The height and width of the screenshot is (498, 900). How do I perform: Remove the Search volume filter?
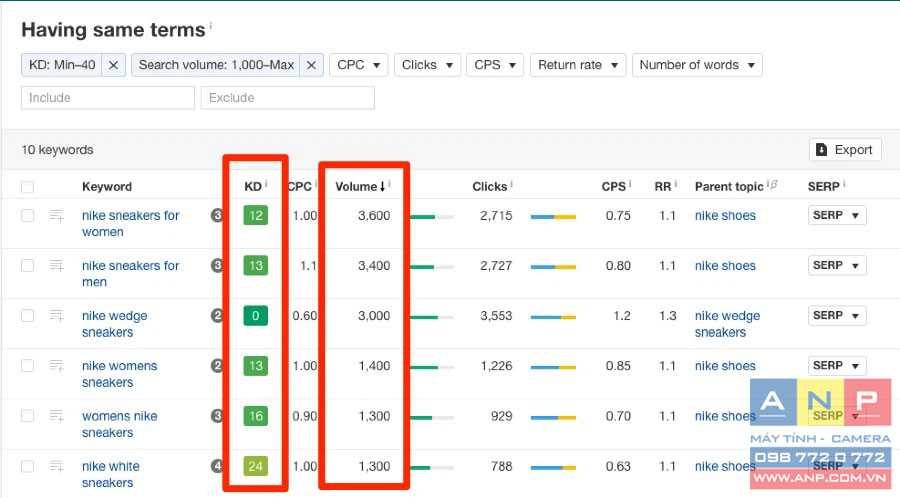click(x=311, y=65)
